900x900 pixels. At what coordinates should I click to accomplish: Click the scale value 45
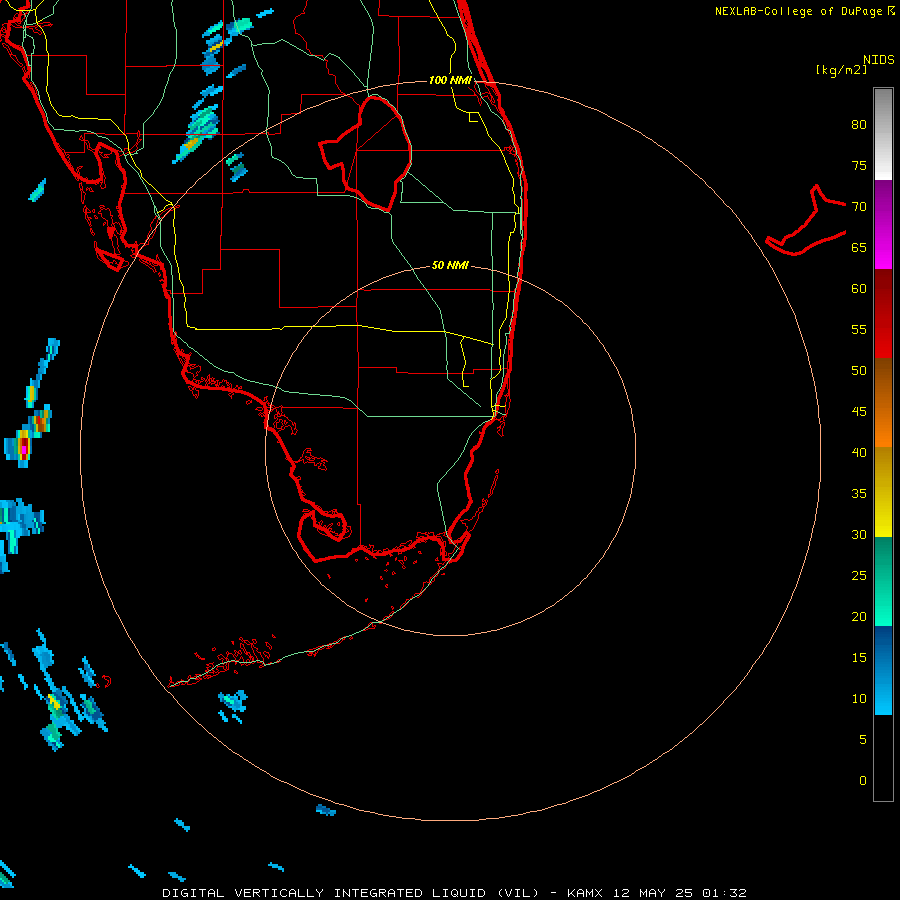859,412
